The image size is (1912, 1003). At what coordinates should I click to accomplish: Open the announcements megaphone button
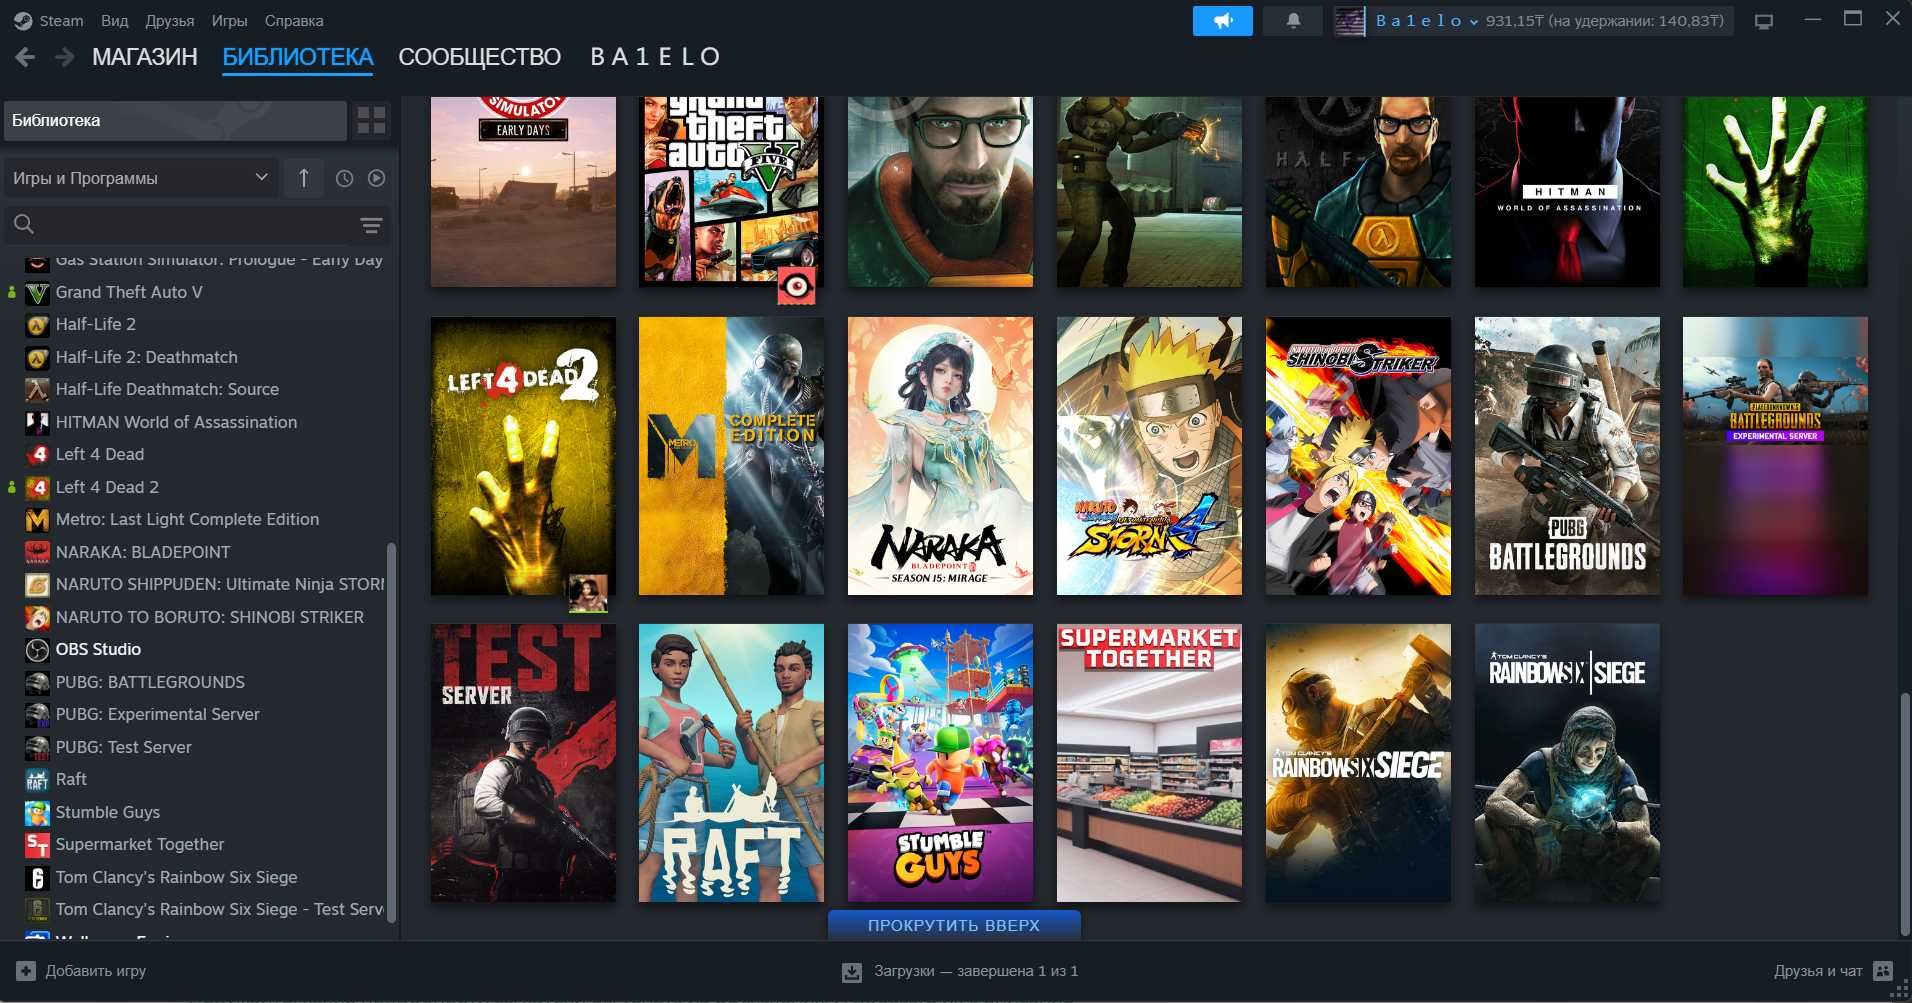(x=1222, y=20)
